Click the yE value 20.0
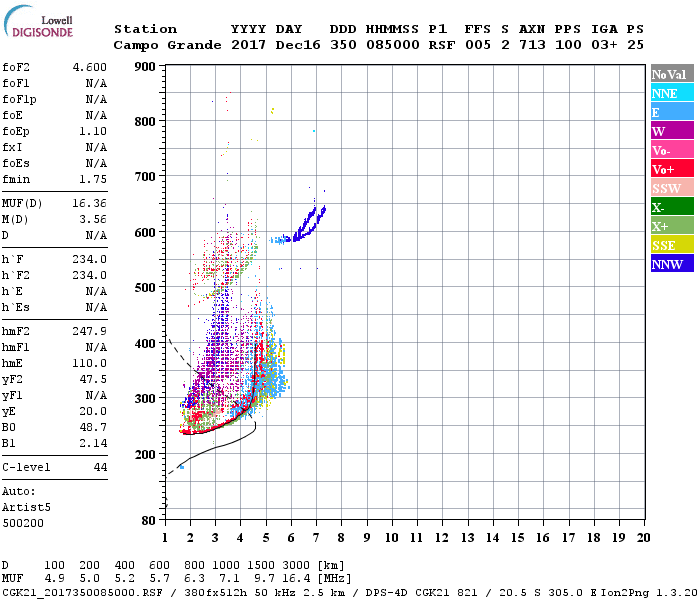Screen dimensions: 700x600 pos(93,412)
